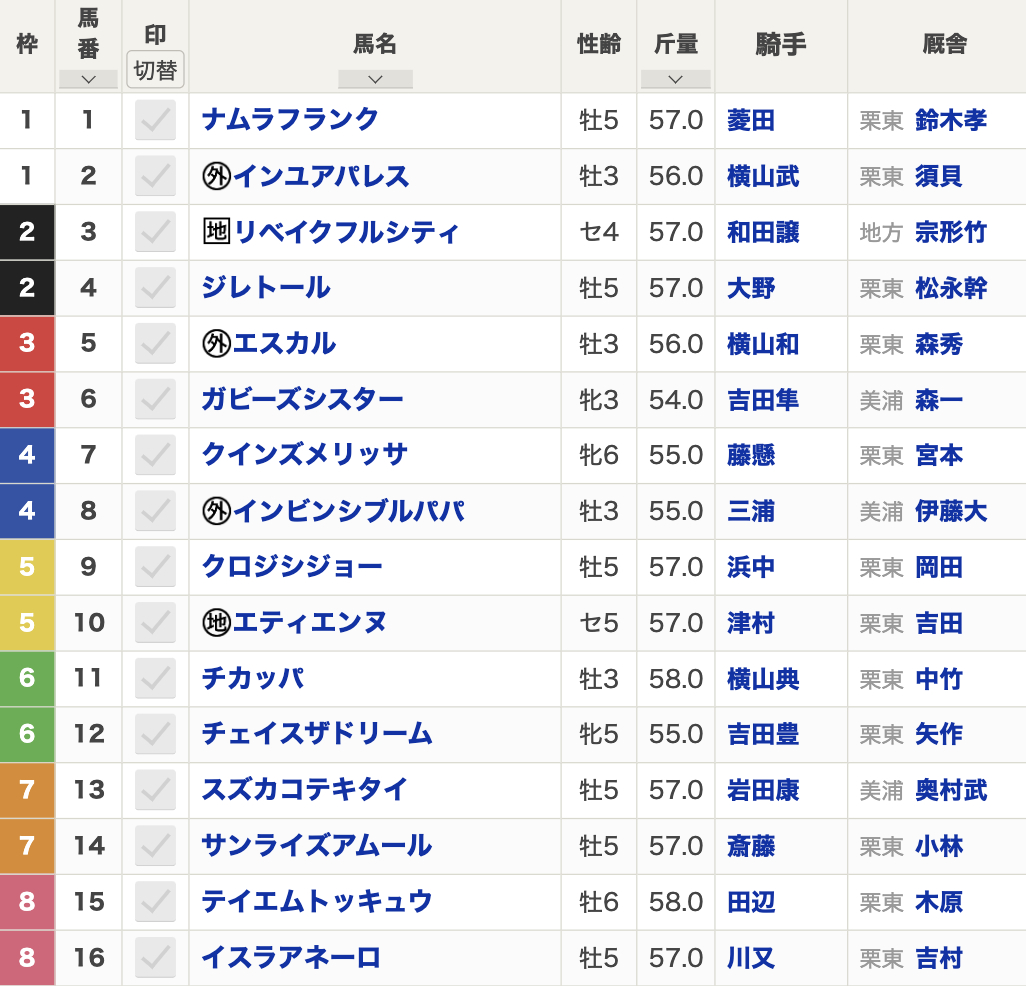The width and height of the screenshot is (1026, 986).
Task: Check the mark box for ジレトール
Action: (x=156, y=287)
